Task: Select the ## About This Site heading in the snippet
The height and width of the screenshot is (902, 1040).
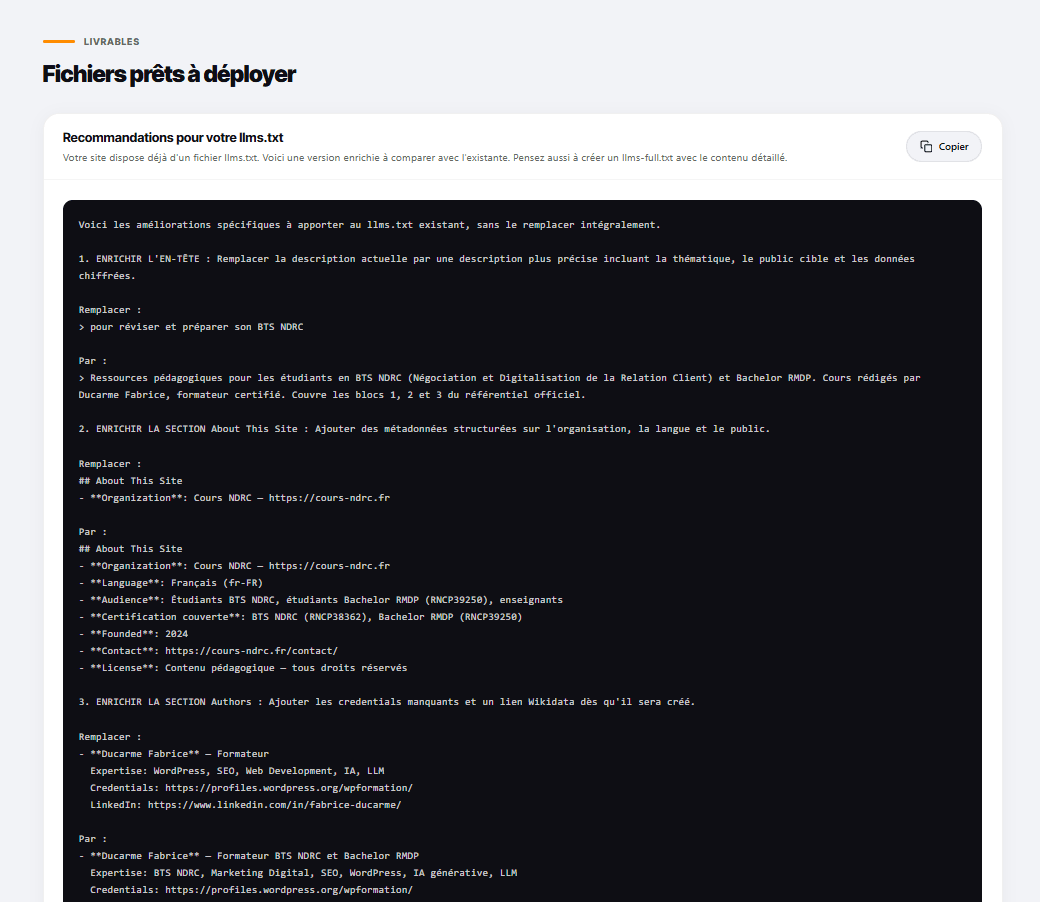Action: [132, 480]
